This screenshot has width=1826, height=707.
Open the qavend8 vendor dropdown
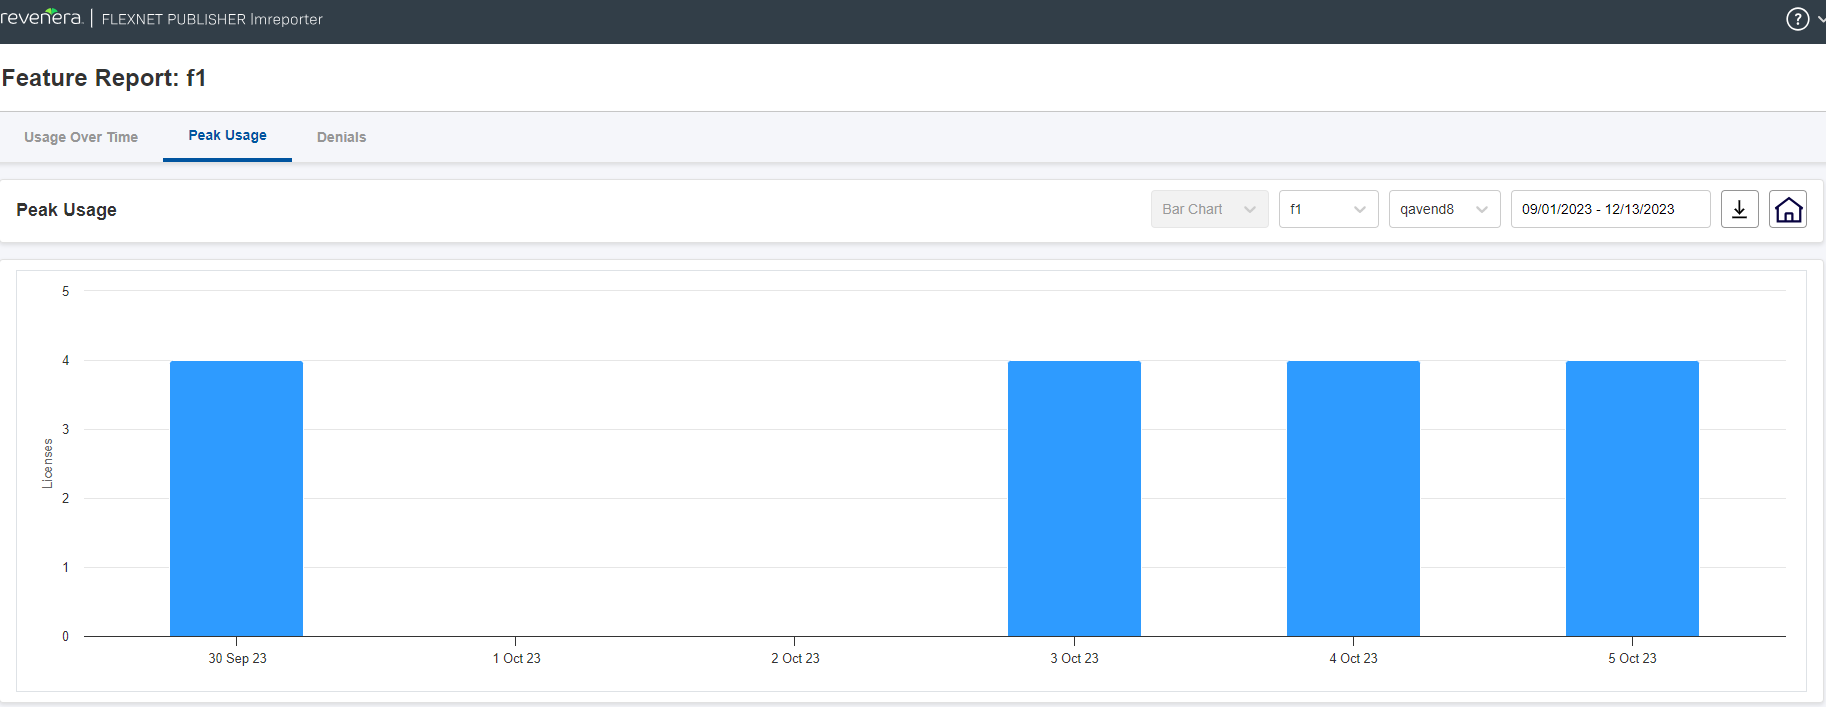[1445, 209]
